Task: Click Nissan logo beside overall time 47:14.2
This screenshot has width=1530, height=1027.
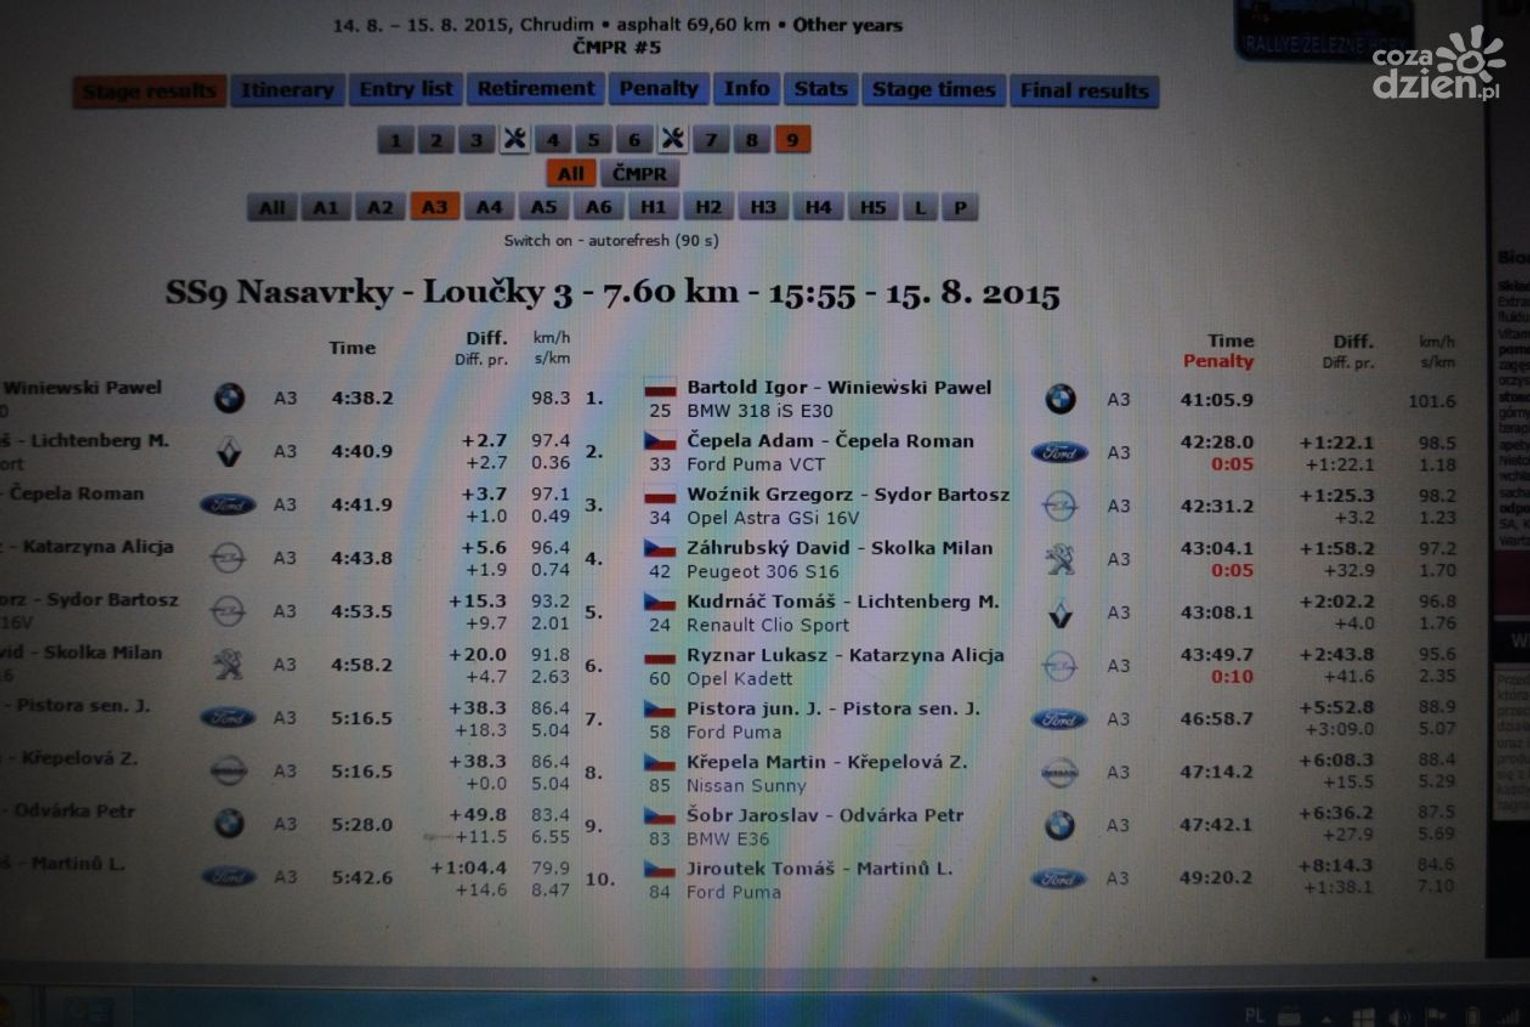Action: tap(1060, 773)
